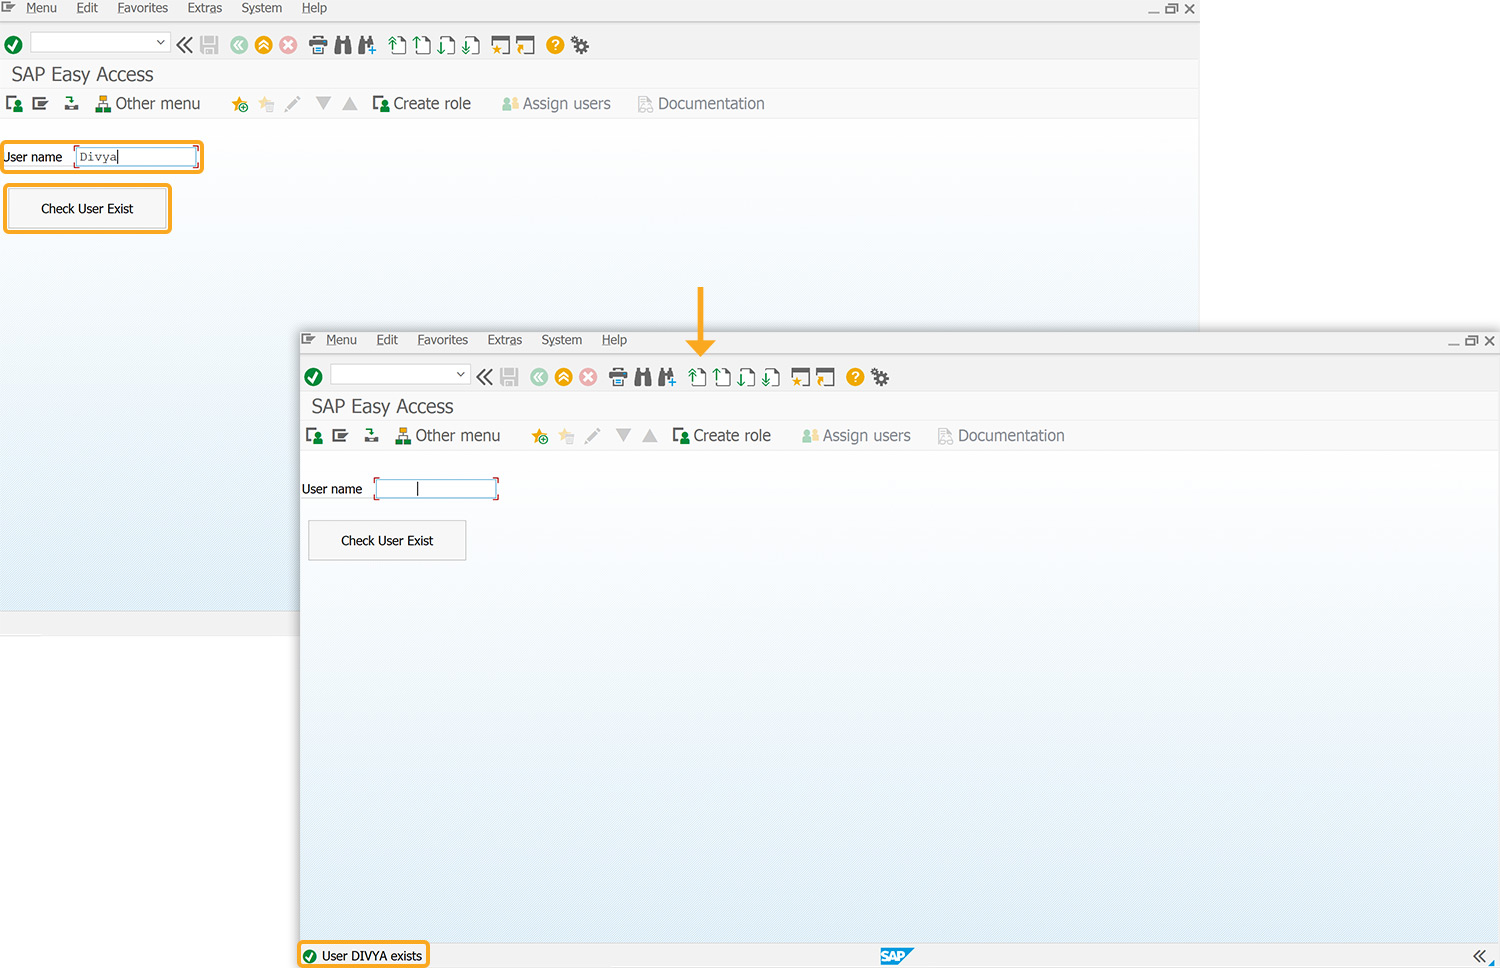Click the orange Exit icon in front window

[564, 377]
